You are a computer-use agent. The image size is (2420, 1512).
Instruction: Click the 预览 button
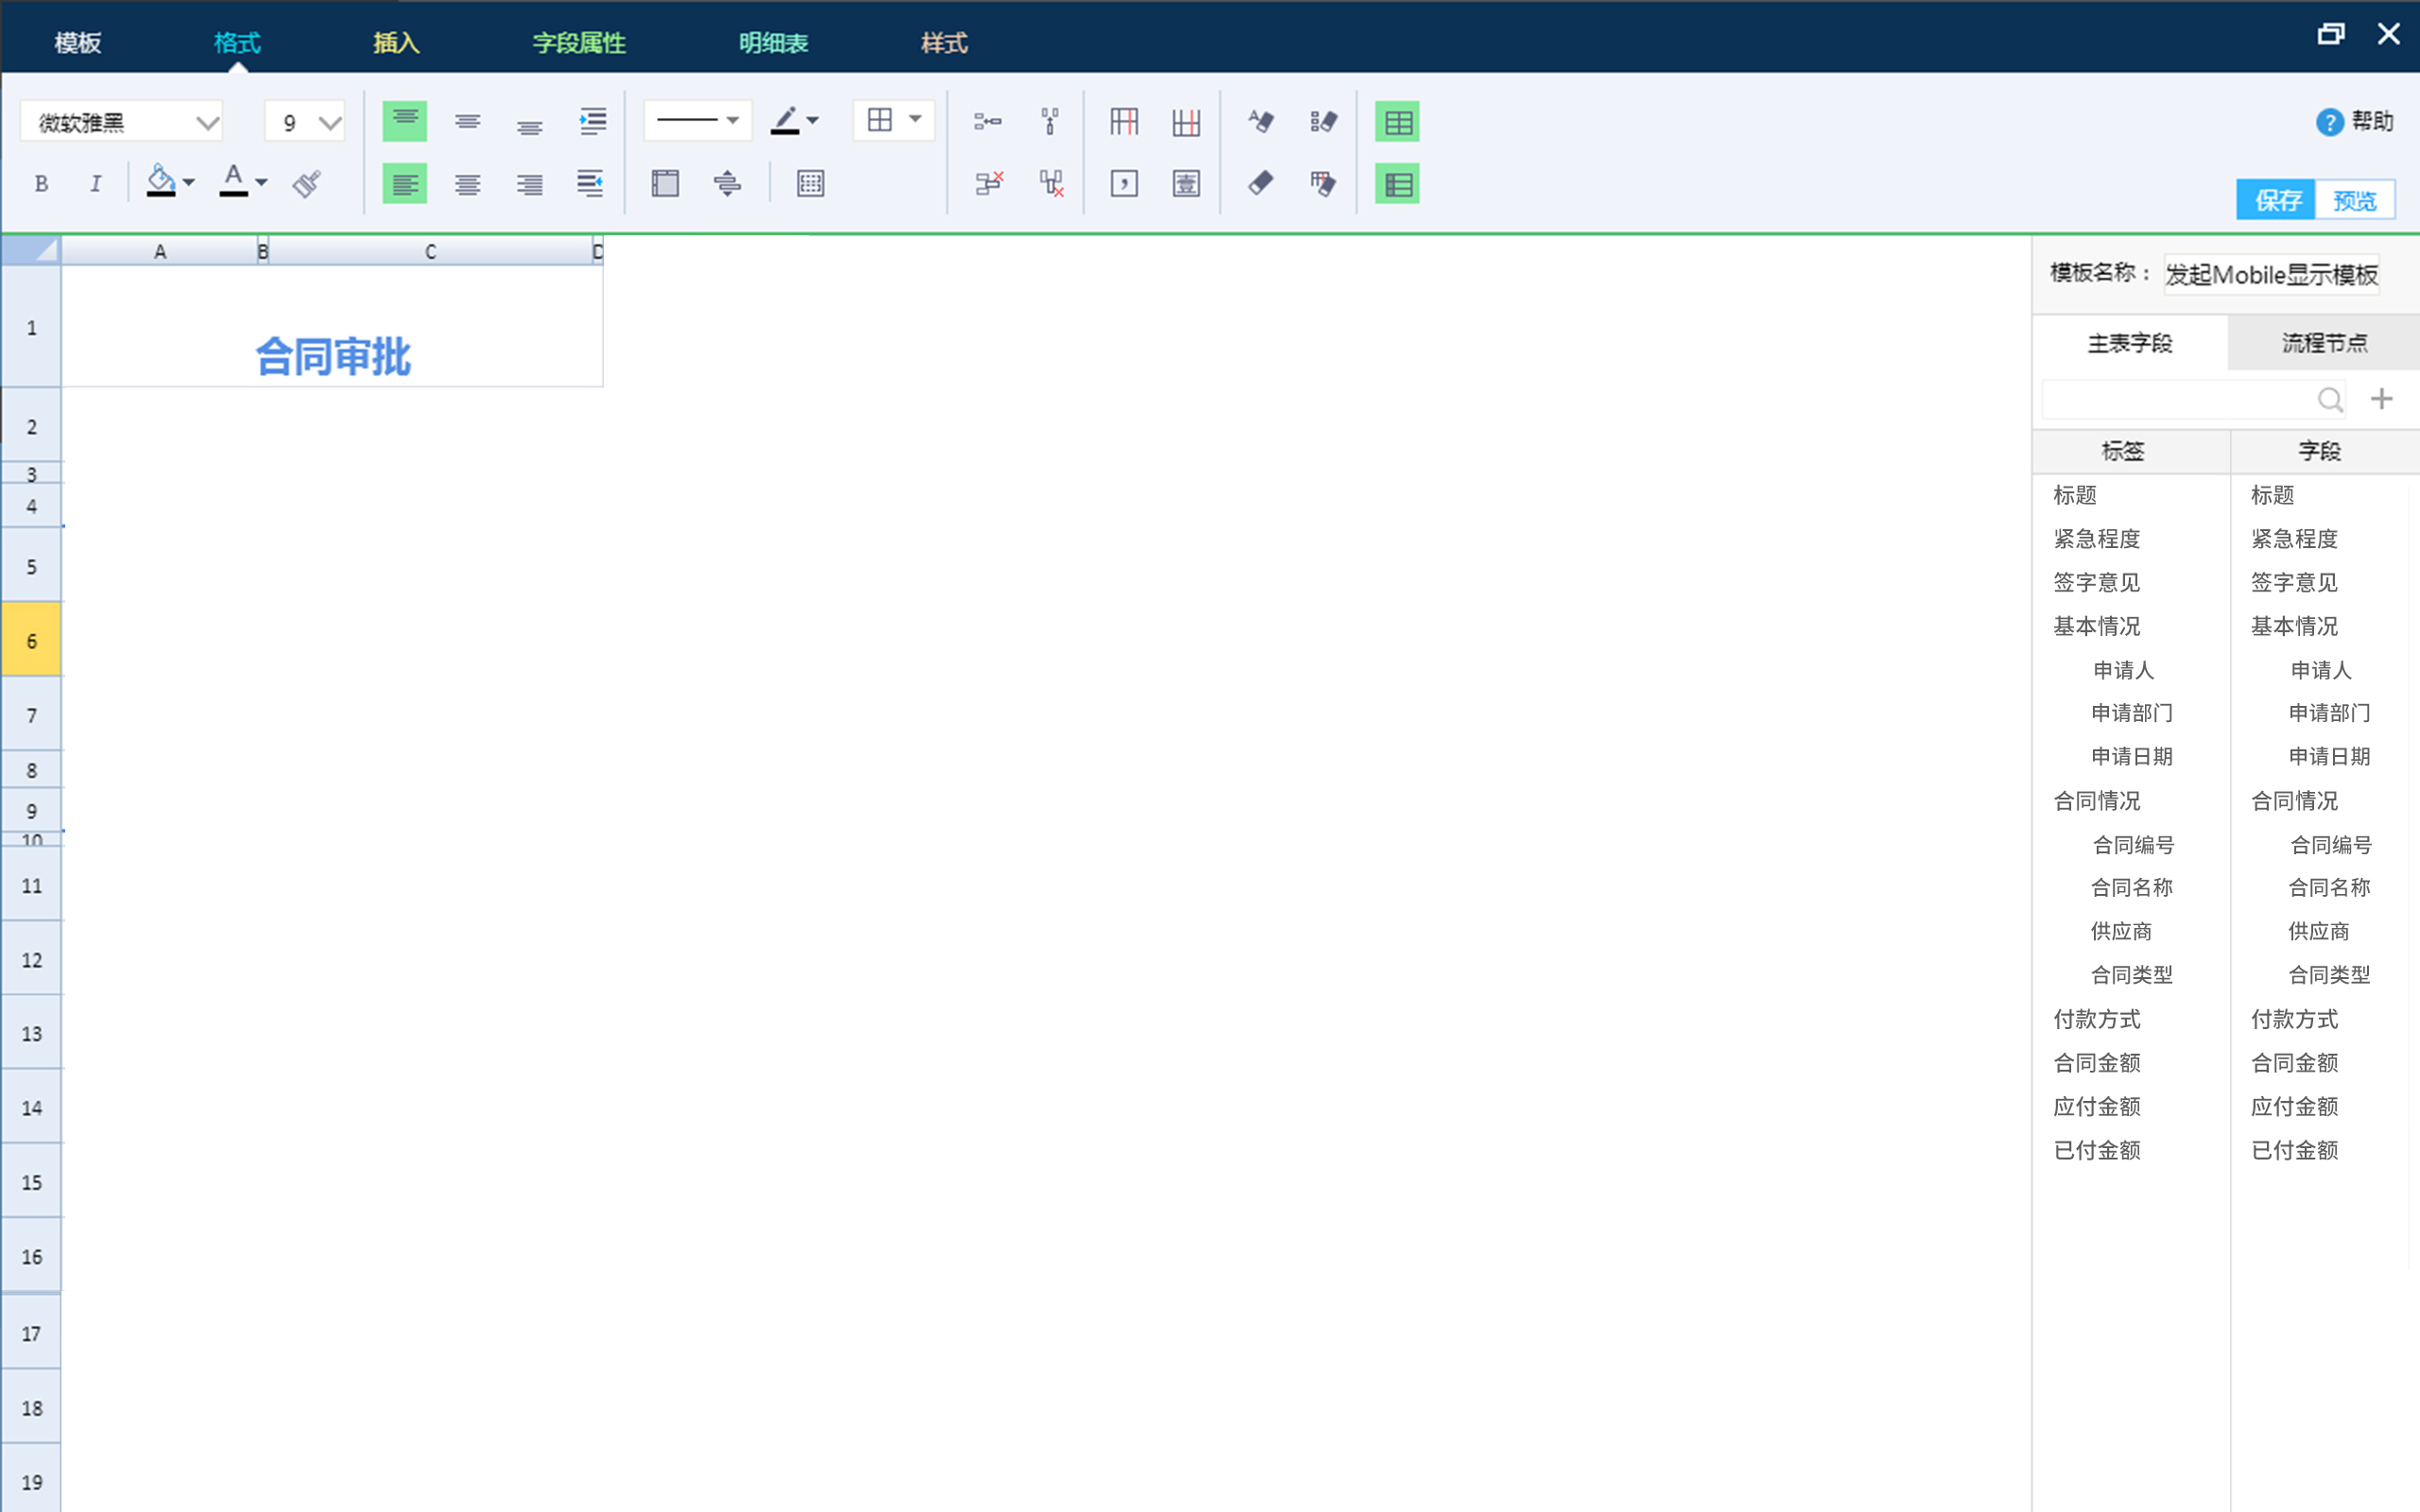(2354, 200)
